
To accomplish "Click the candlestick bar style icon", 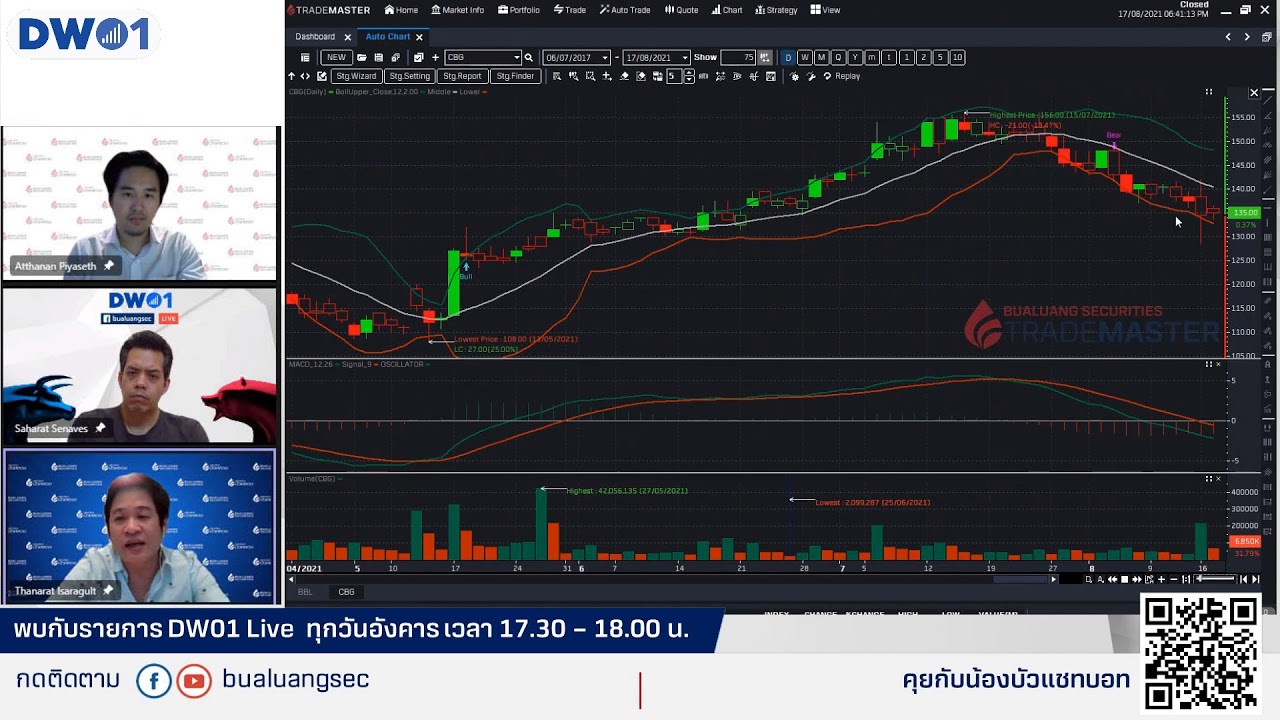I will point(702,76).
